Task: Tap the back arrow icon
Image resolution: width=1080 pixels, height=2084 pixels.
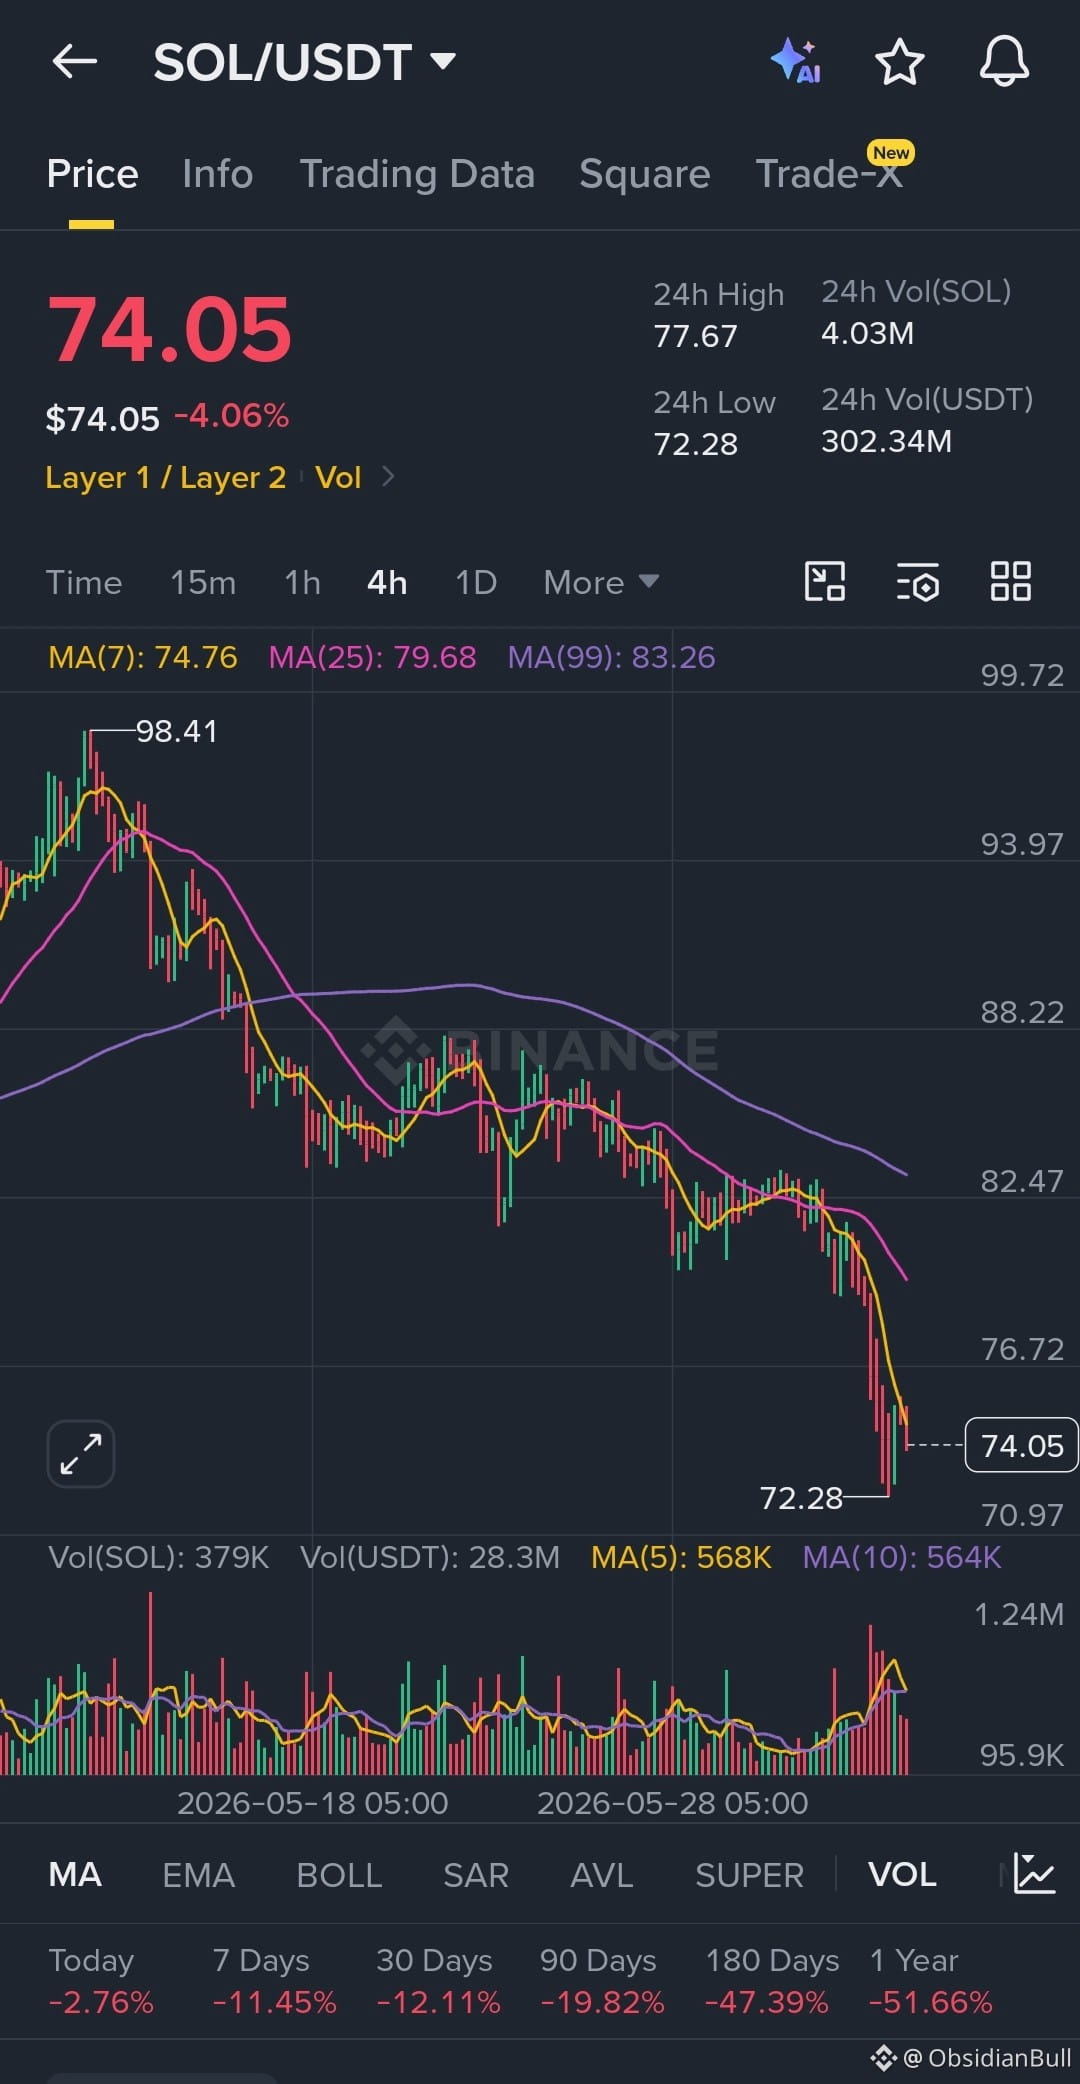Action: [74, 62]
